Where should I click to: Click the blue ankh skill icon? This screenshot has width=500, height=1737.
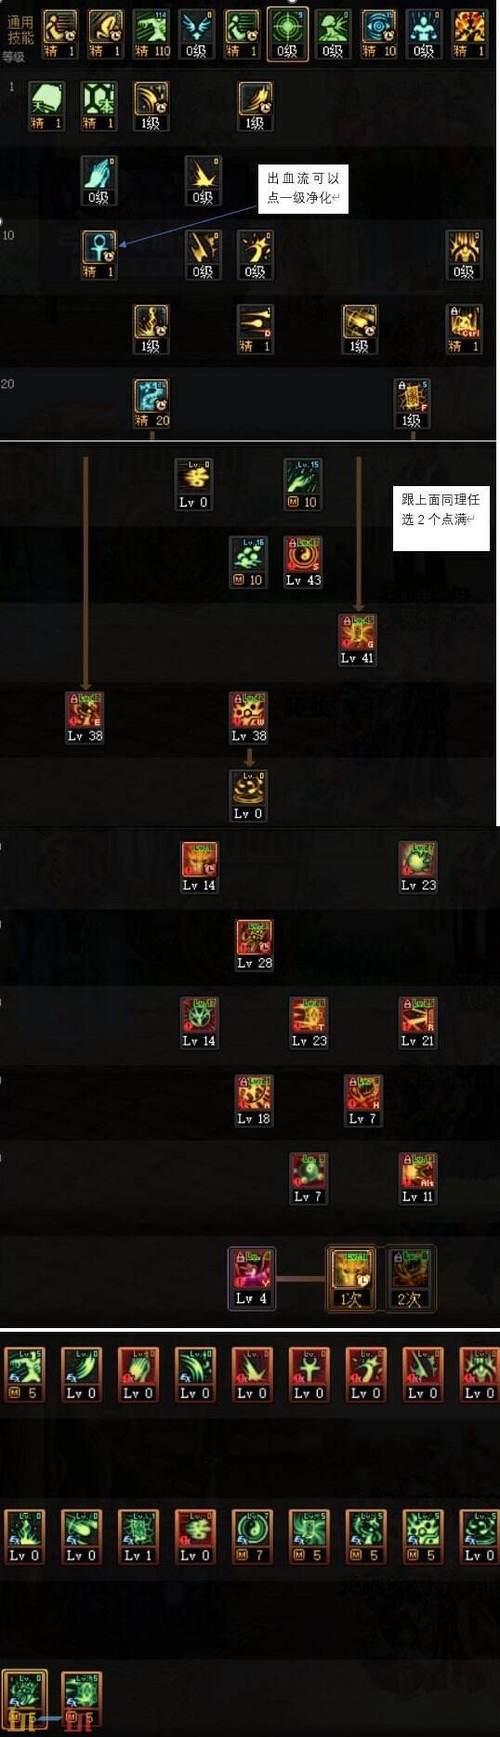[99, 255]
